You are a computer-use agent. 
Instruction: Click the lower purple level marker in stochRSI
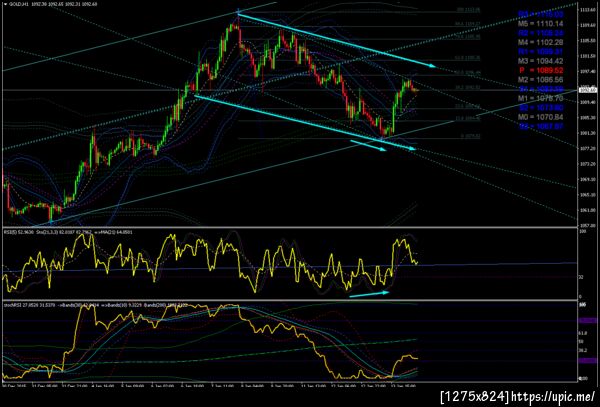587,361
